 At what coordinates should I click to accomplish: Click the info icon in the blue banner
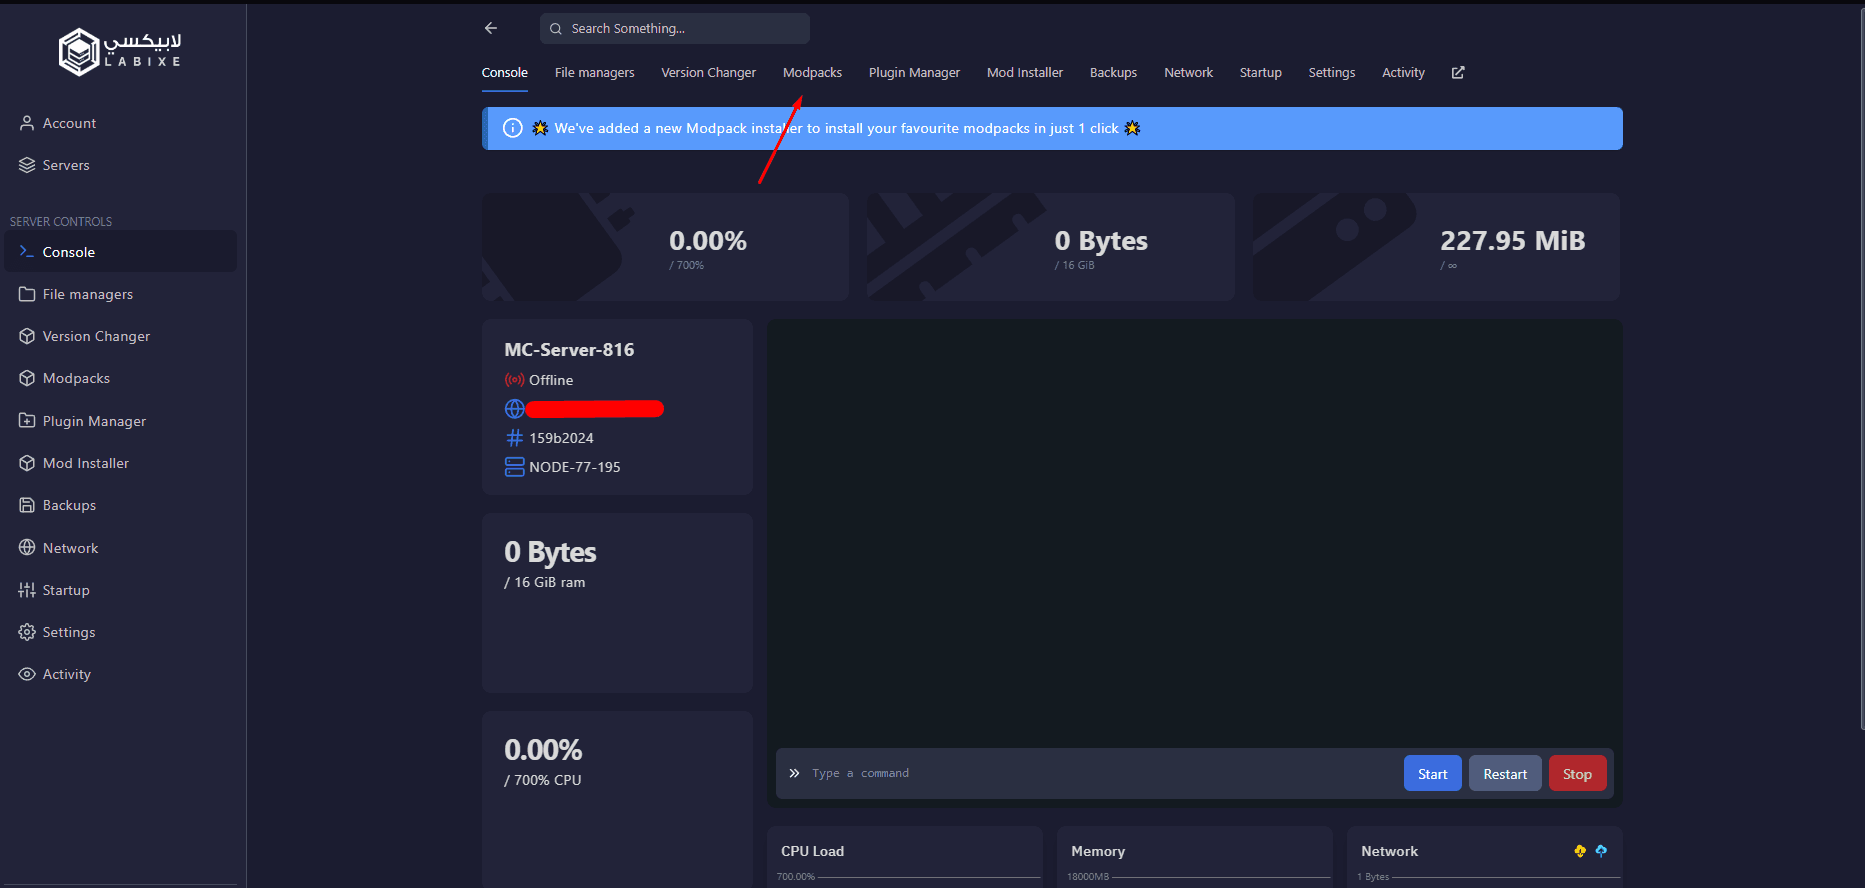click(x=513, y=128)
